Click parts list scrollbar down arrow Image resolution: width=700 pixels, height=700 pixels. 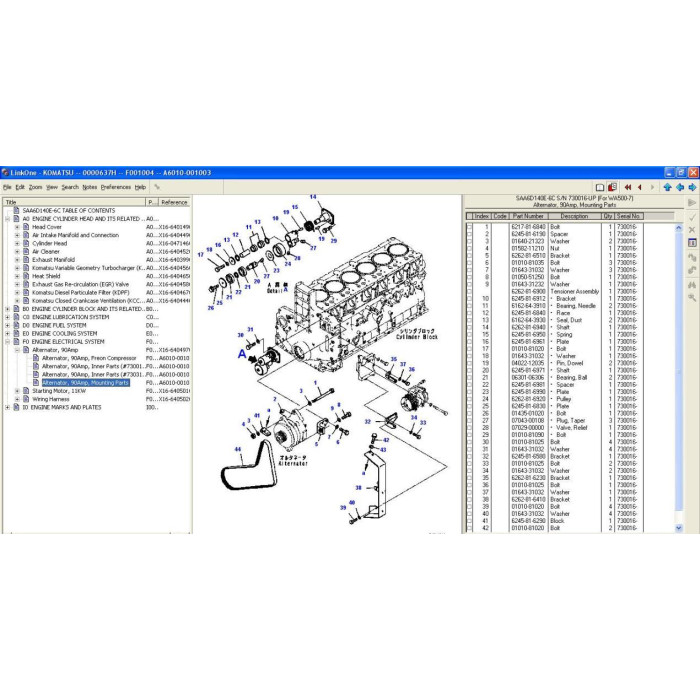coord(679,528)
